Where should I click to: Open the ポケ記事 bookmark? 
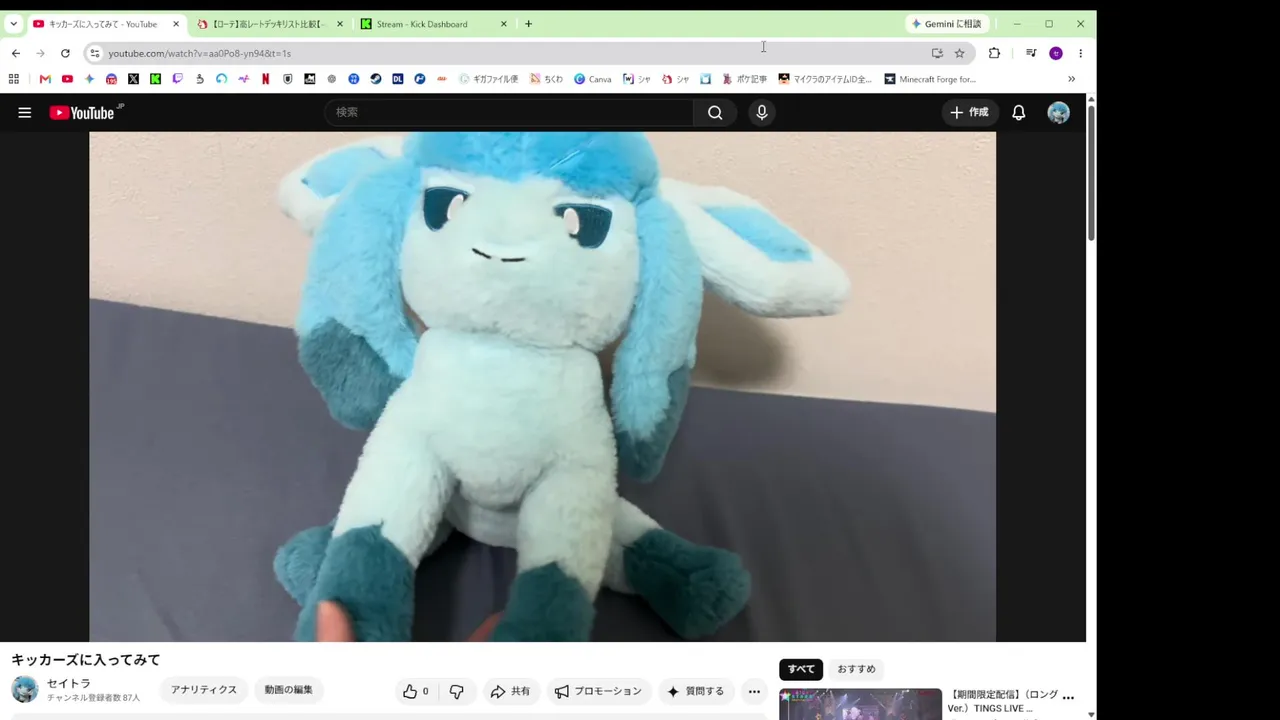click(x=744, y=79)
